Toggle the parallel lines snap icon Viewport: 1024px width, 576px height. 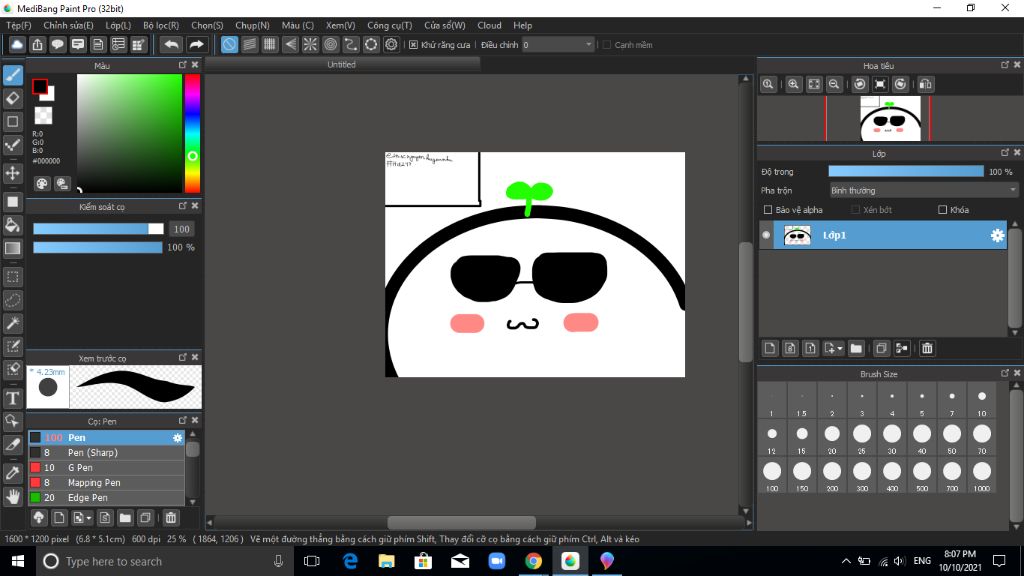pos(249,44)
